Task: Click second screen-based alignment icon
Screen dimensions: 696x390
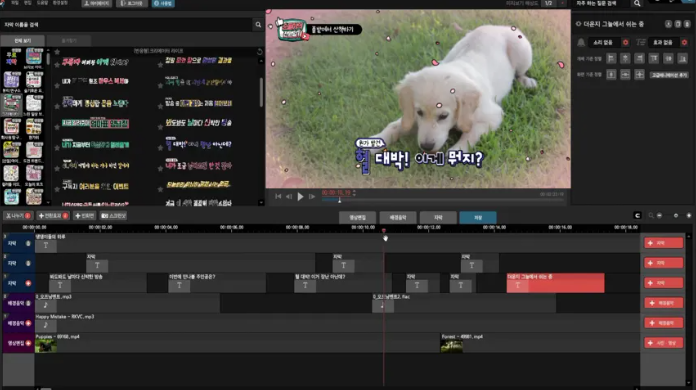Action: pos(625,75)
